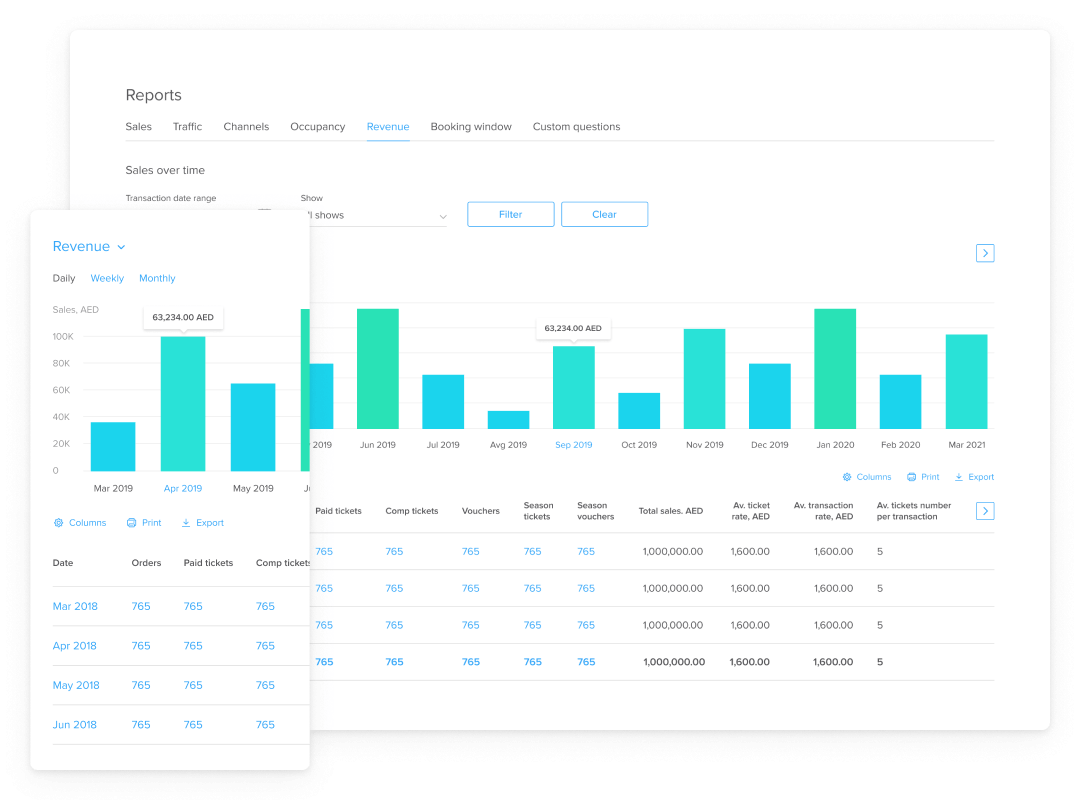Click the Columns gear icon above the main table
Viewport: 1080px width, 800px height.
pos(847,478)
